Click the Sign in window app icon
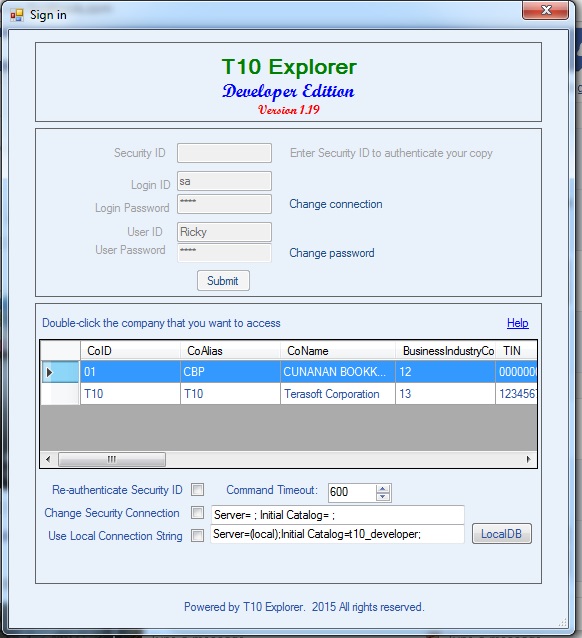Viewport: 582px width, 638px height. [17, 15]
